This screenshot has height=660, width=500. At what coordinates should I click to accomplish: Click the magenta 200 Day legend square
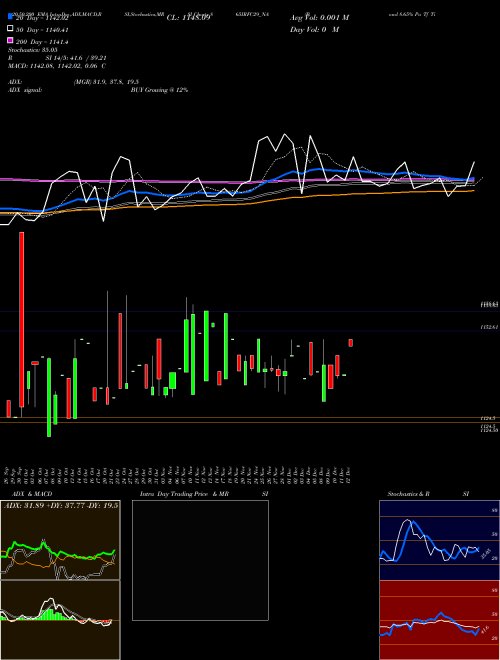(x=10, y=41)
